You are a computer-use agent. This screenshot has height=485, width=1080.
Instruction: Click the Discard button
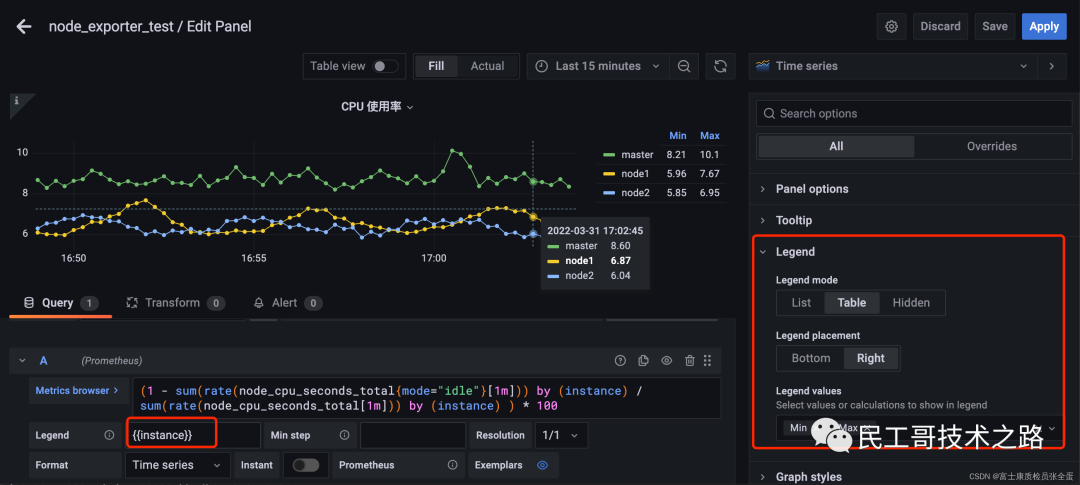click(940, 26)
